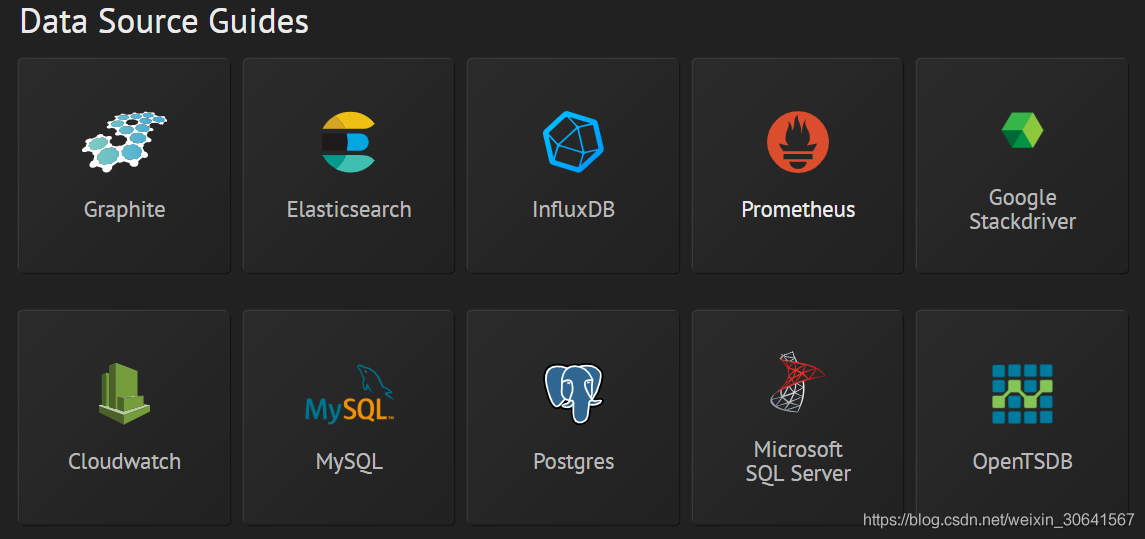Click the Cloudwatch green building icon

coord(124,394)
